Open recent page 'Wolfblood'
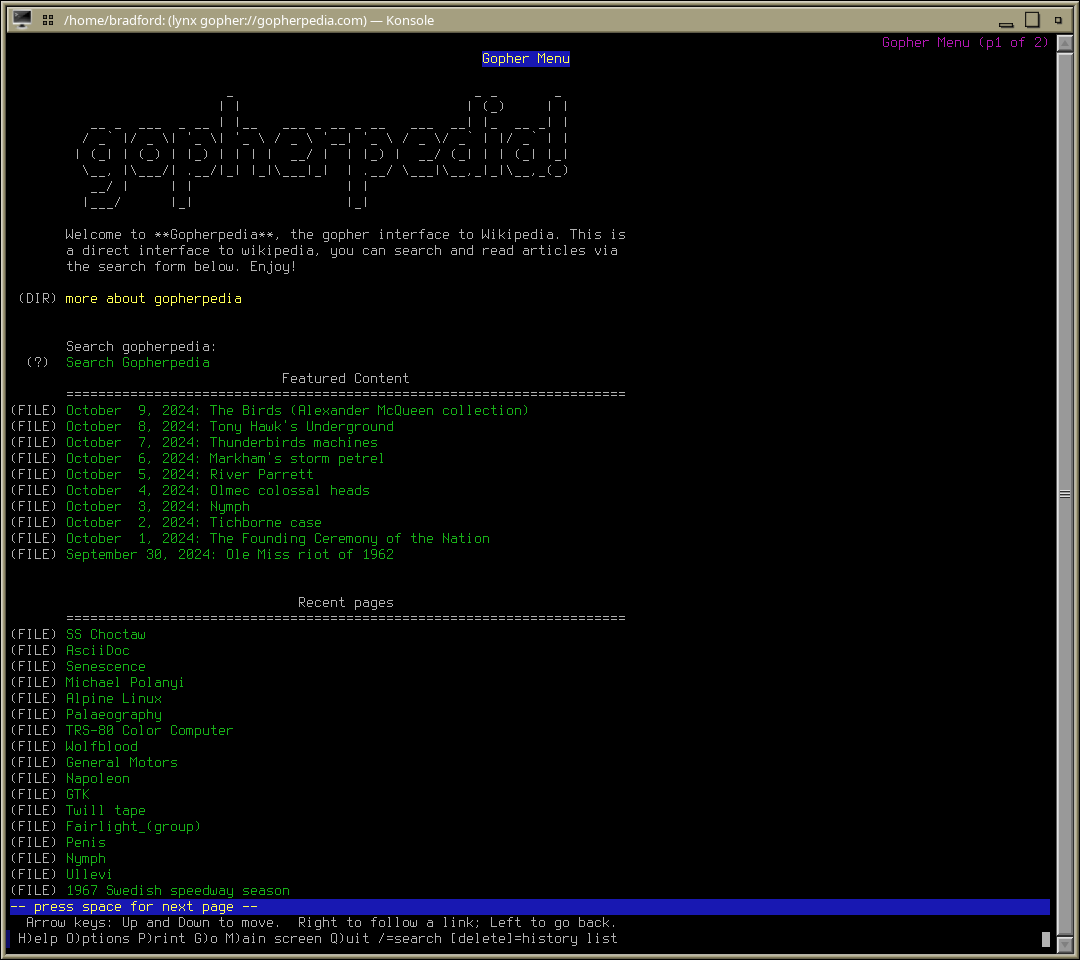1080x960 pixels. tap(101, 747)
